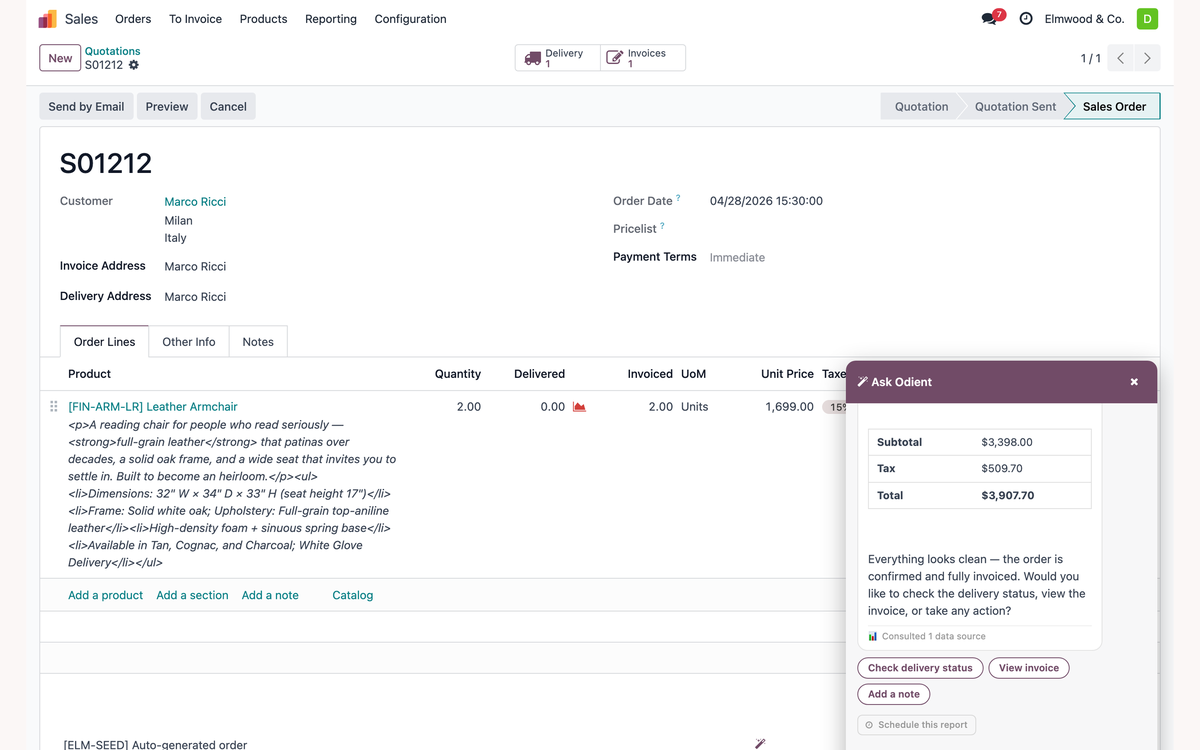The image size is (1200, 750).
Task: Click the Invoiced column header
Action: 650,374
